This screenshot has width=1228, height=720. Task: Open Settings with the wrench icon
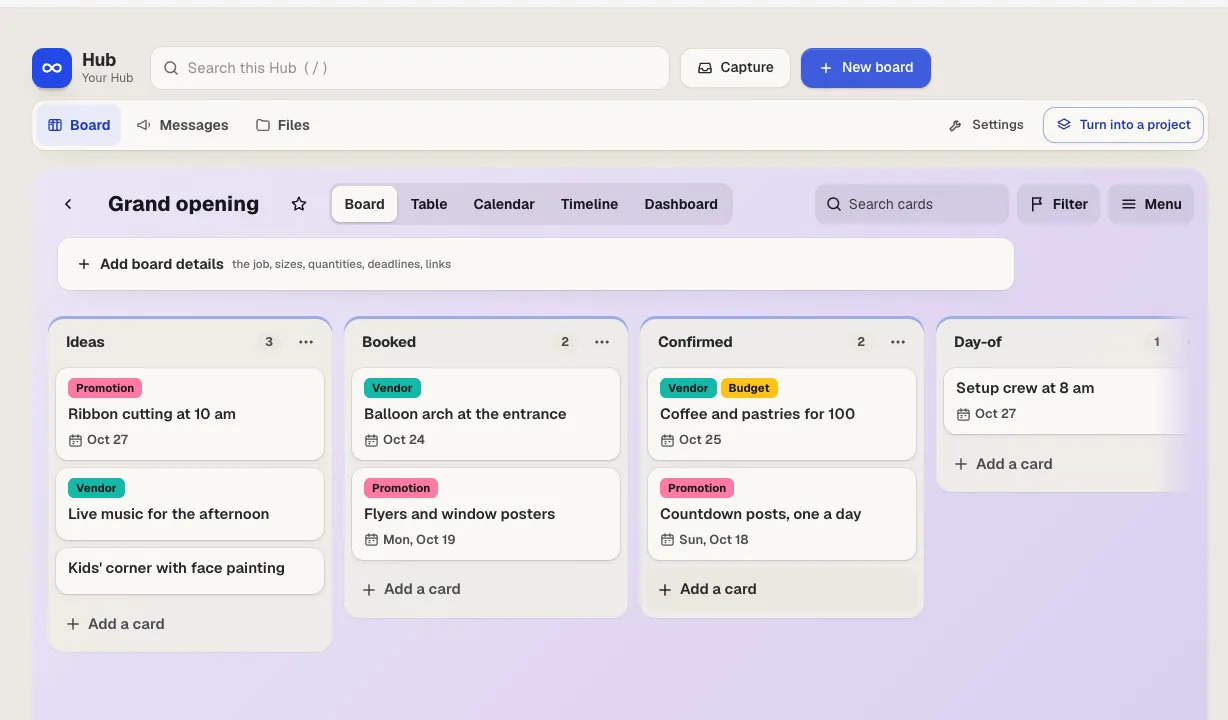pos(986,125)
